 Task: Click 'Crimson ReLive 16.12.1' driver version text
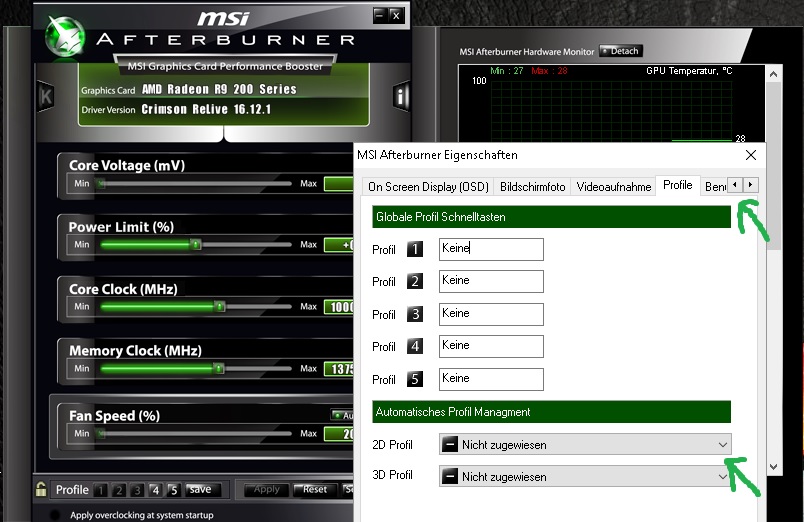[x=206, y=109]
